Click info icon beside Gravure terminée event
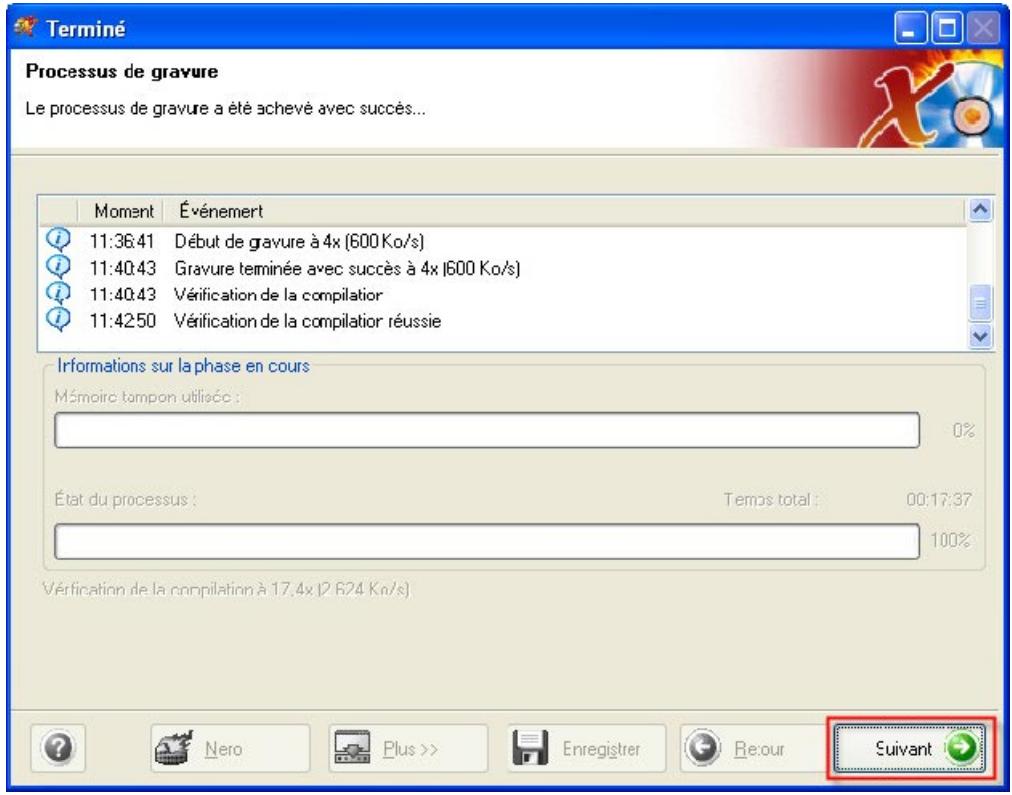 click(59, 267)
